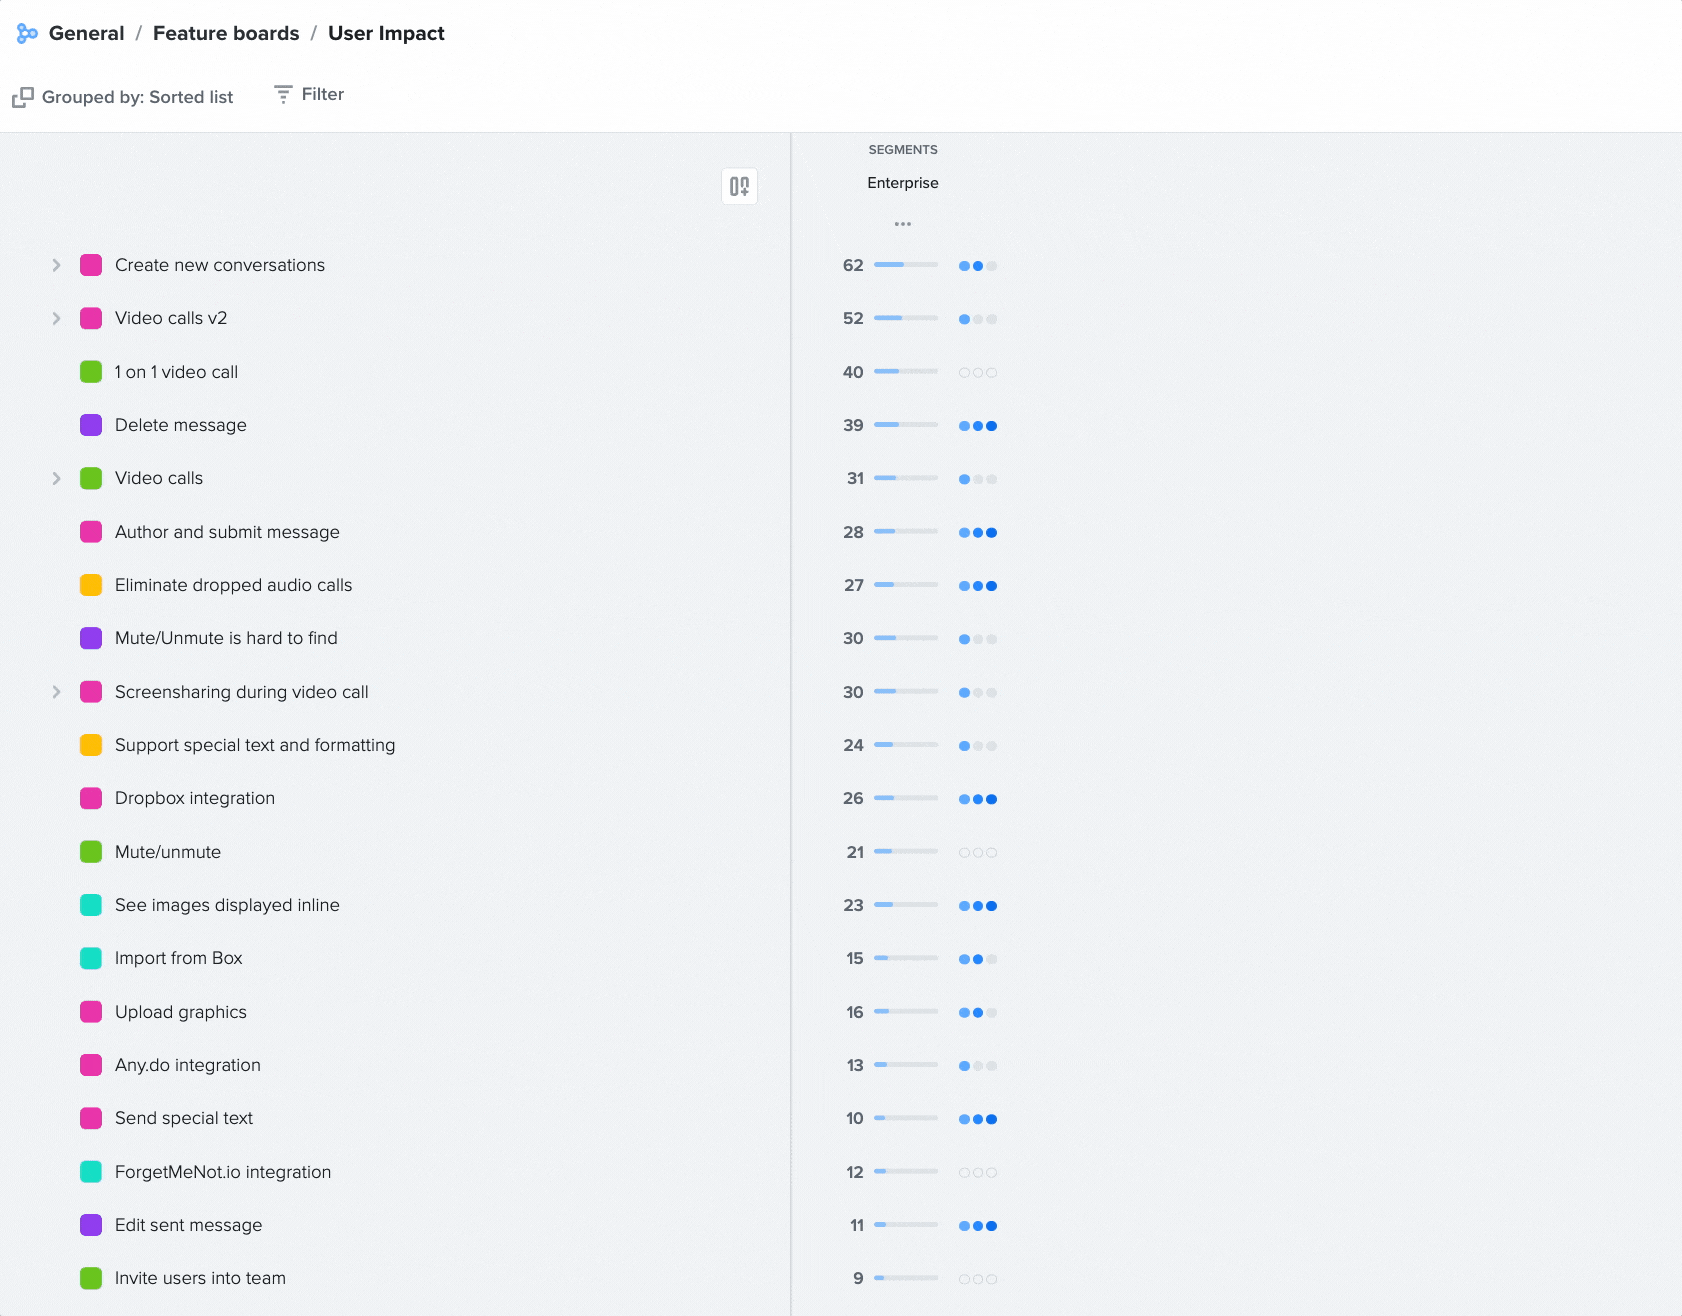
Task: Click pink status swatch of Create new conversations
Action: click(91, 265)
